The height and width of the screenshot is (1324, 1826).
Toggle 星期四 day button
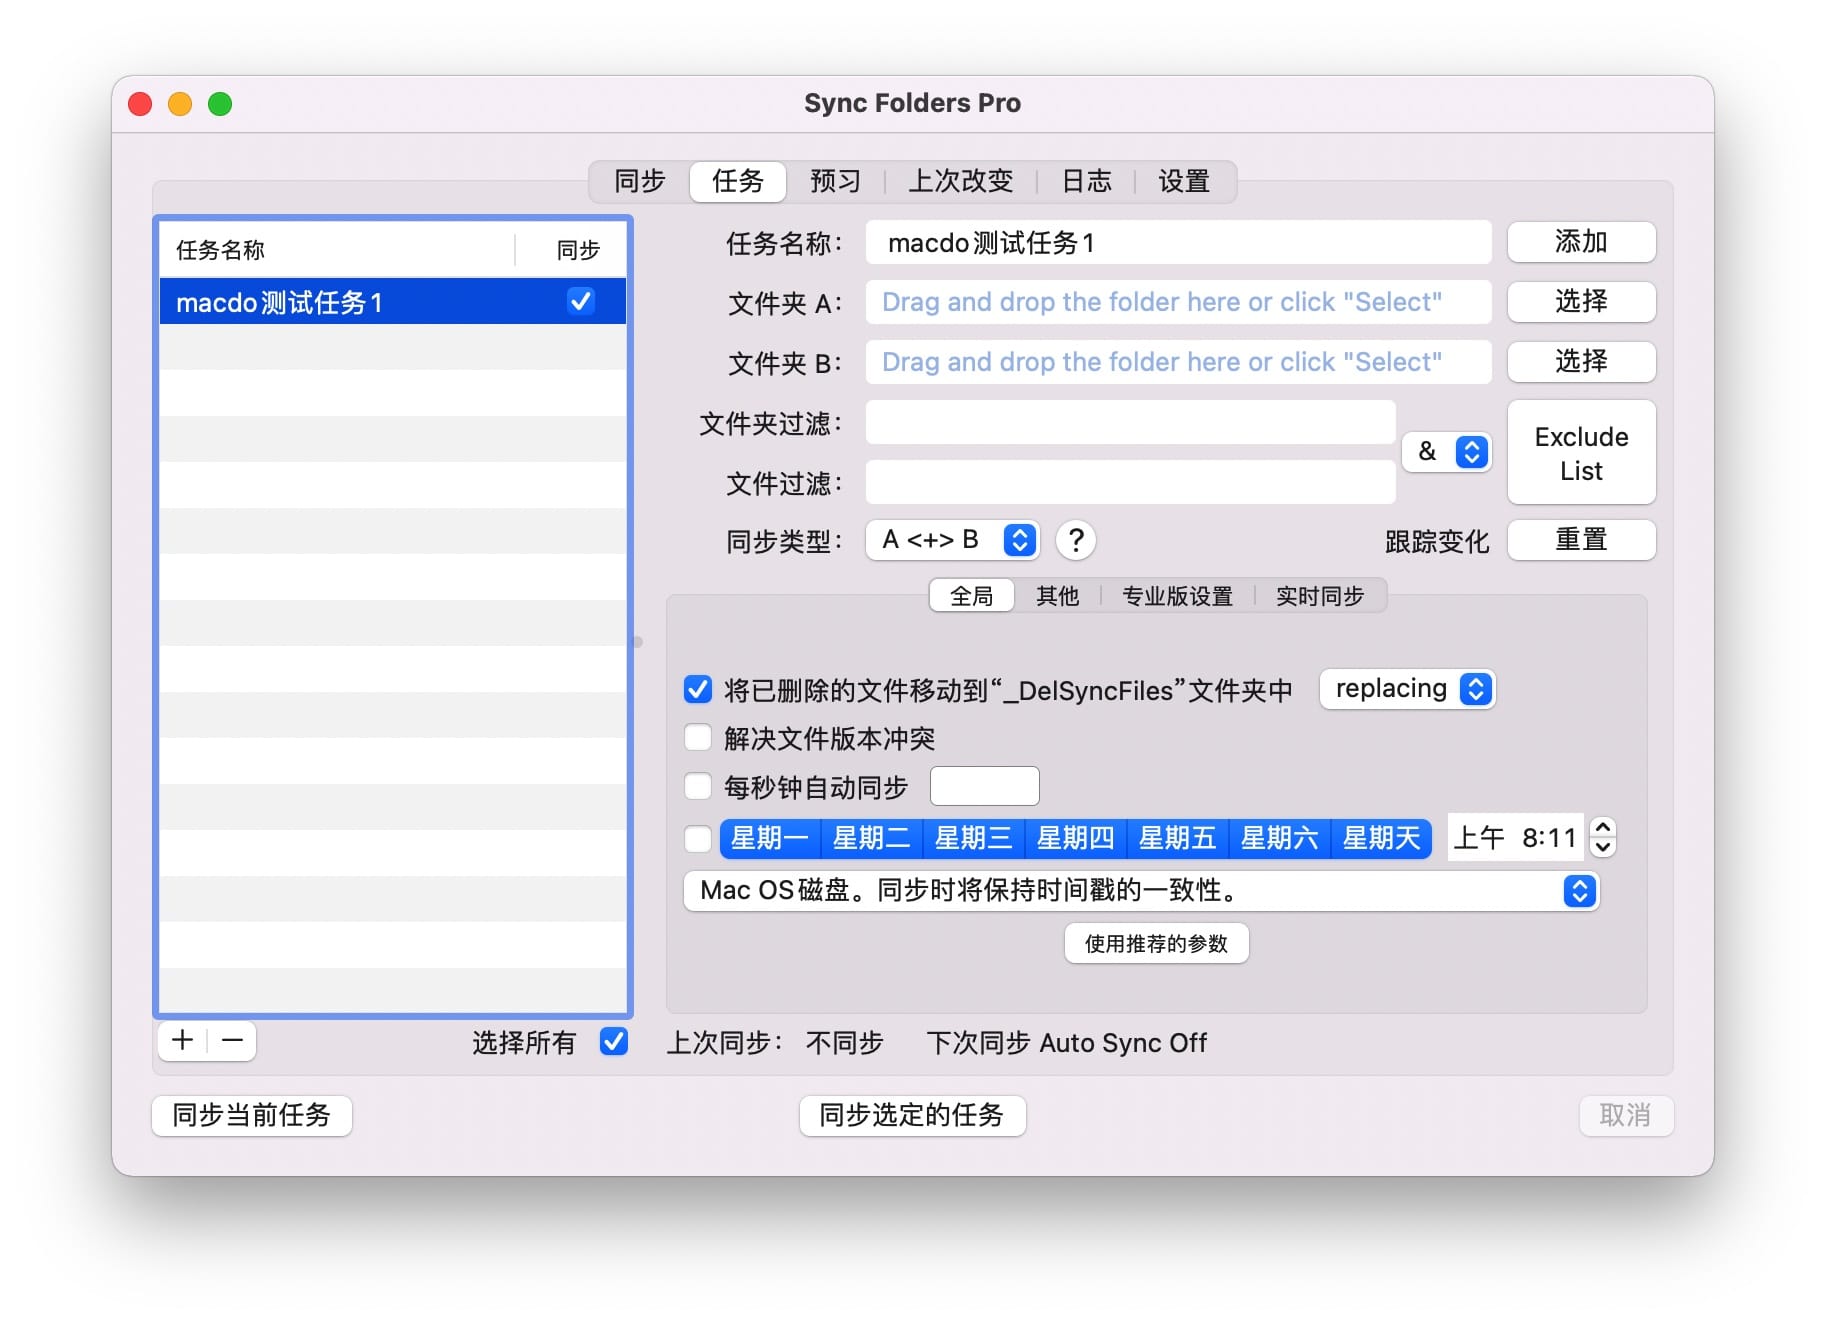pos(1075,838)
